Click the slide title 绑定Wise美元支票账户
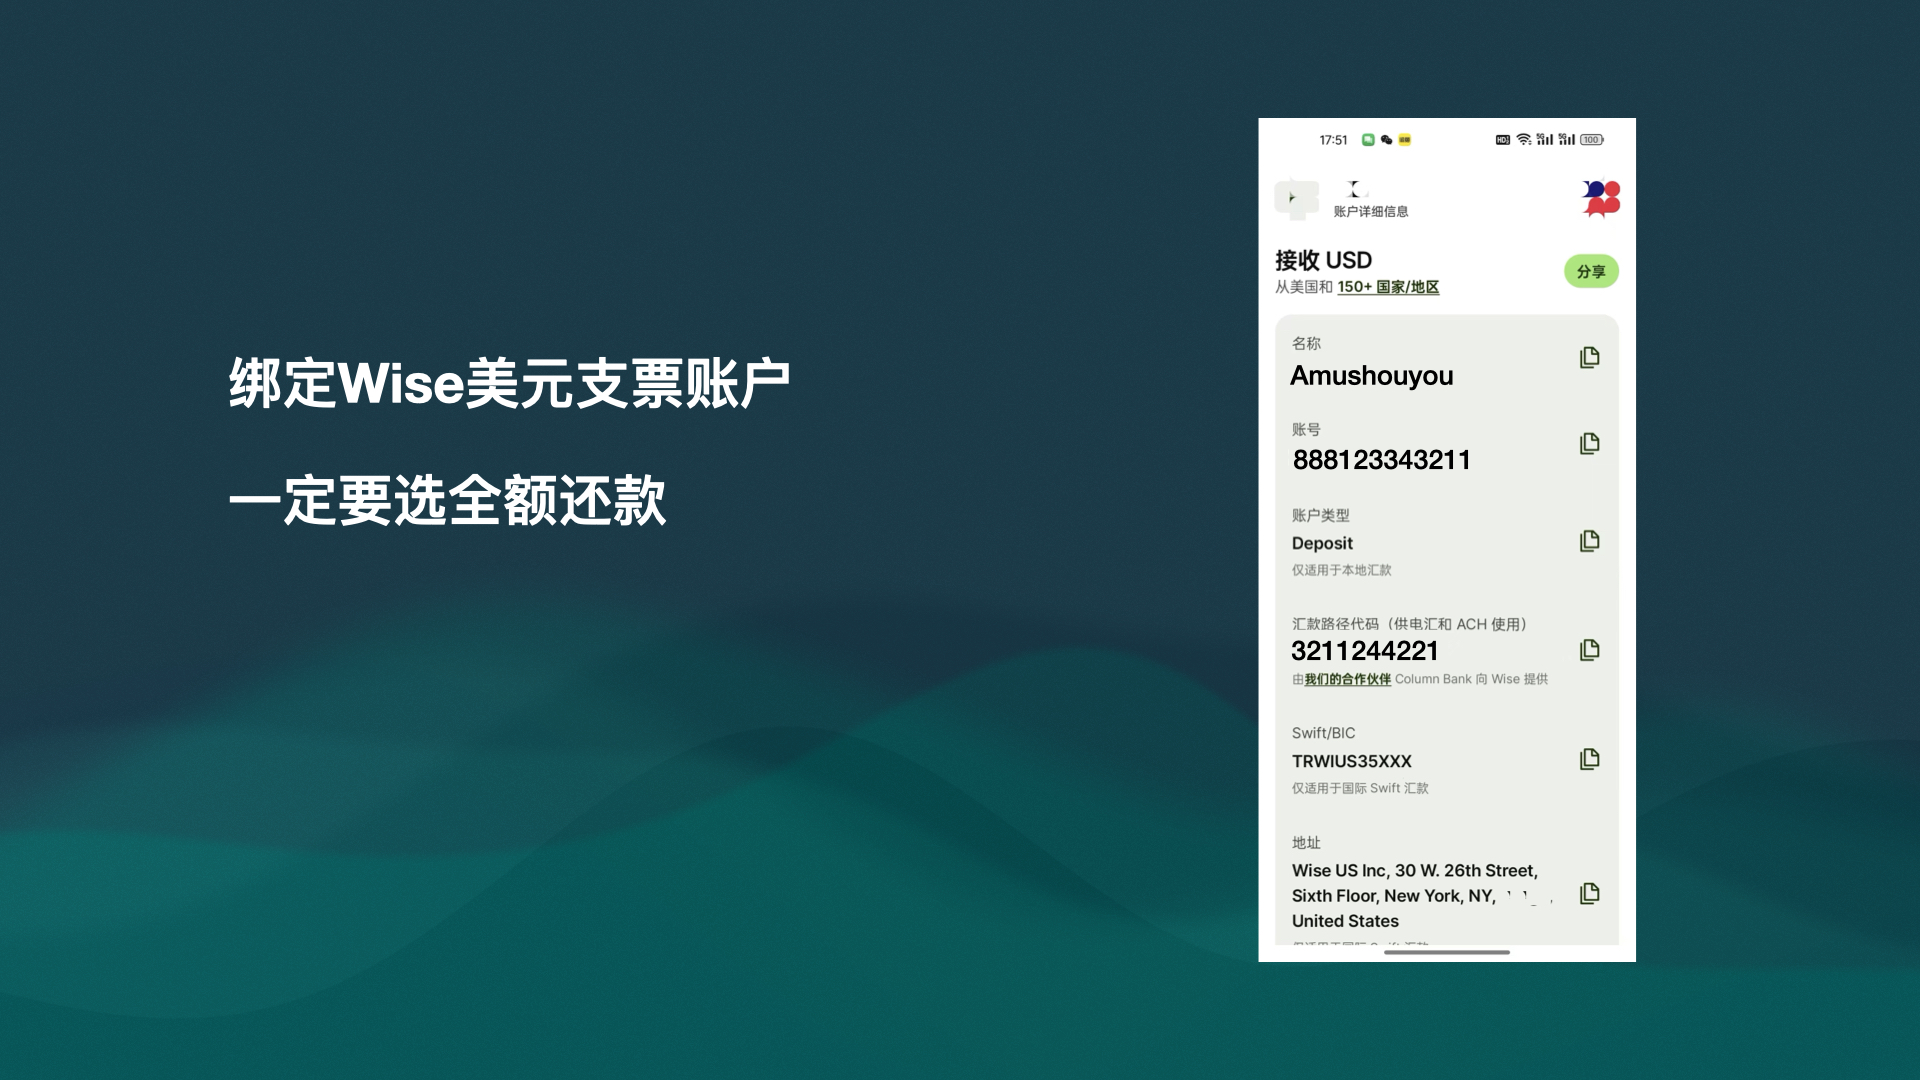 pos(510,383)
